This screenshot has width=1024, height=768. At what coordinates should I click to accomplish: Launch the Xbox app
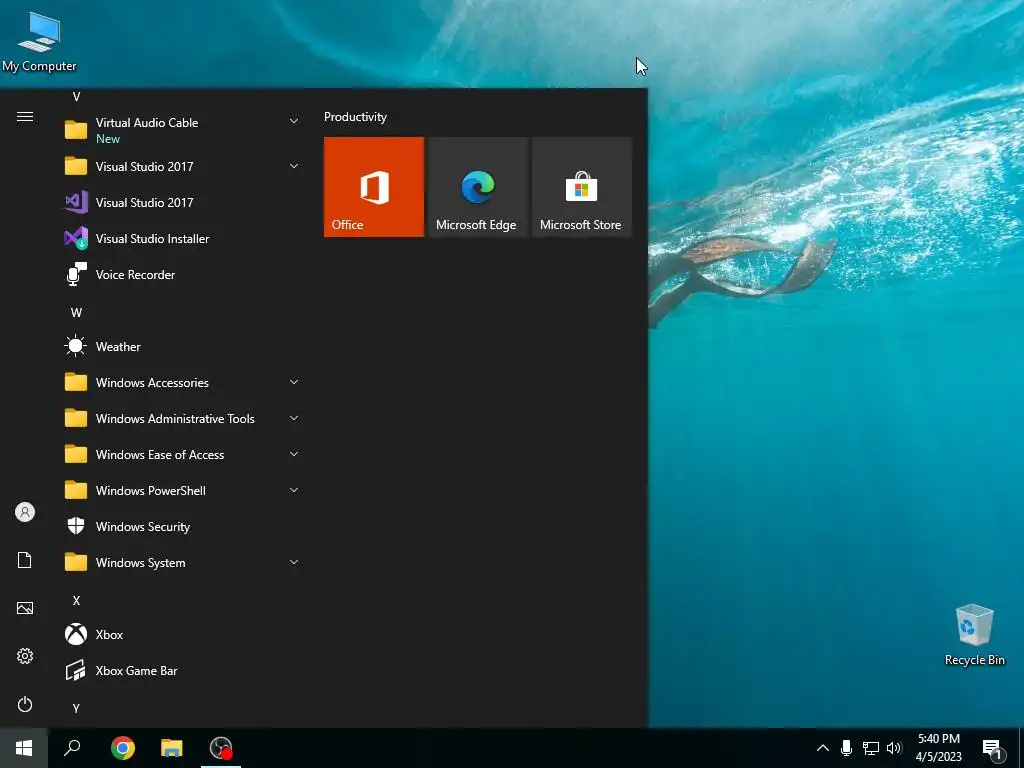(x=182, y=634)
